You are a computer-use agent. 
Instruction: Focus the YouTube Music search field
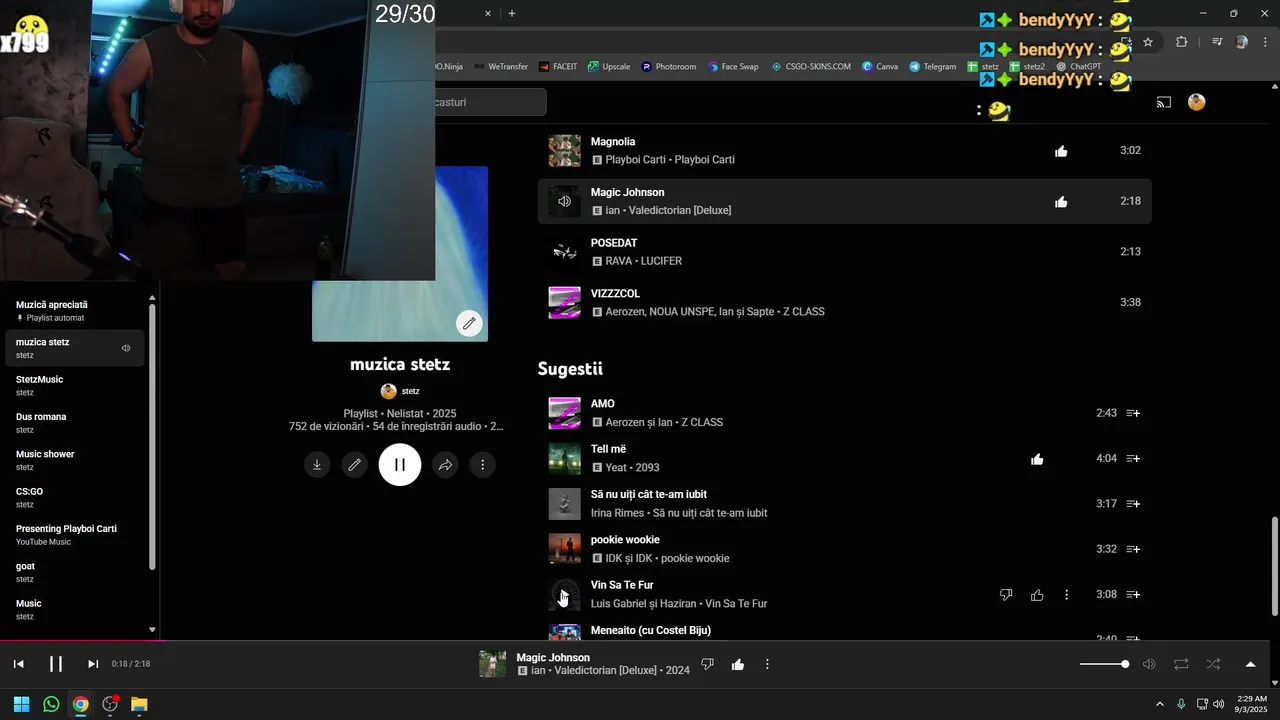click(x=491, y=102)
